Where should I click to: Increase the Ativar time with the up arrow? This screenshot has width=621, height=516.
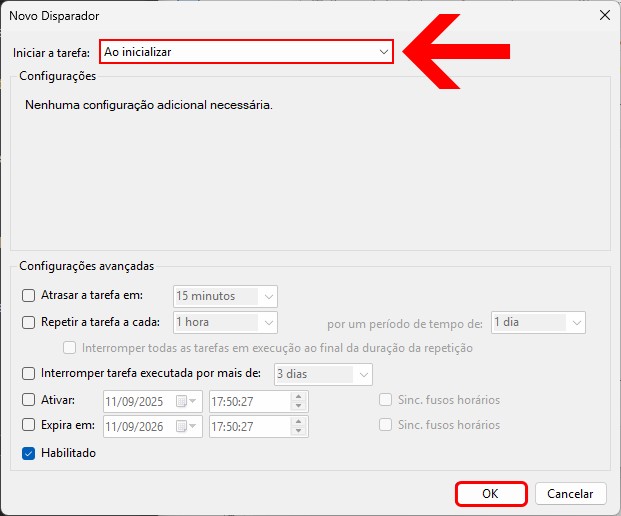299,397
